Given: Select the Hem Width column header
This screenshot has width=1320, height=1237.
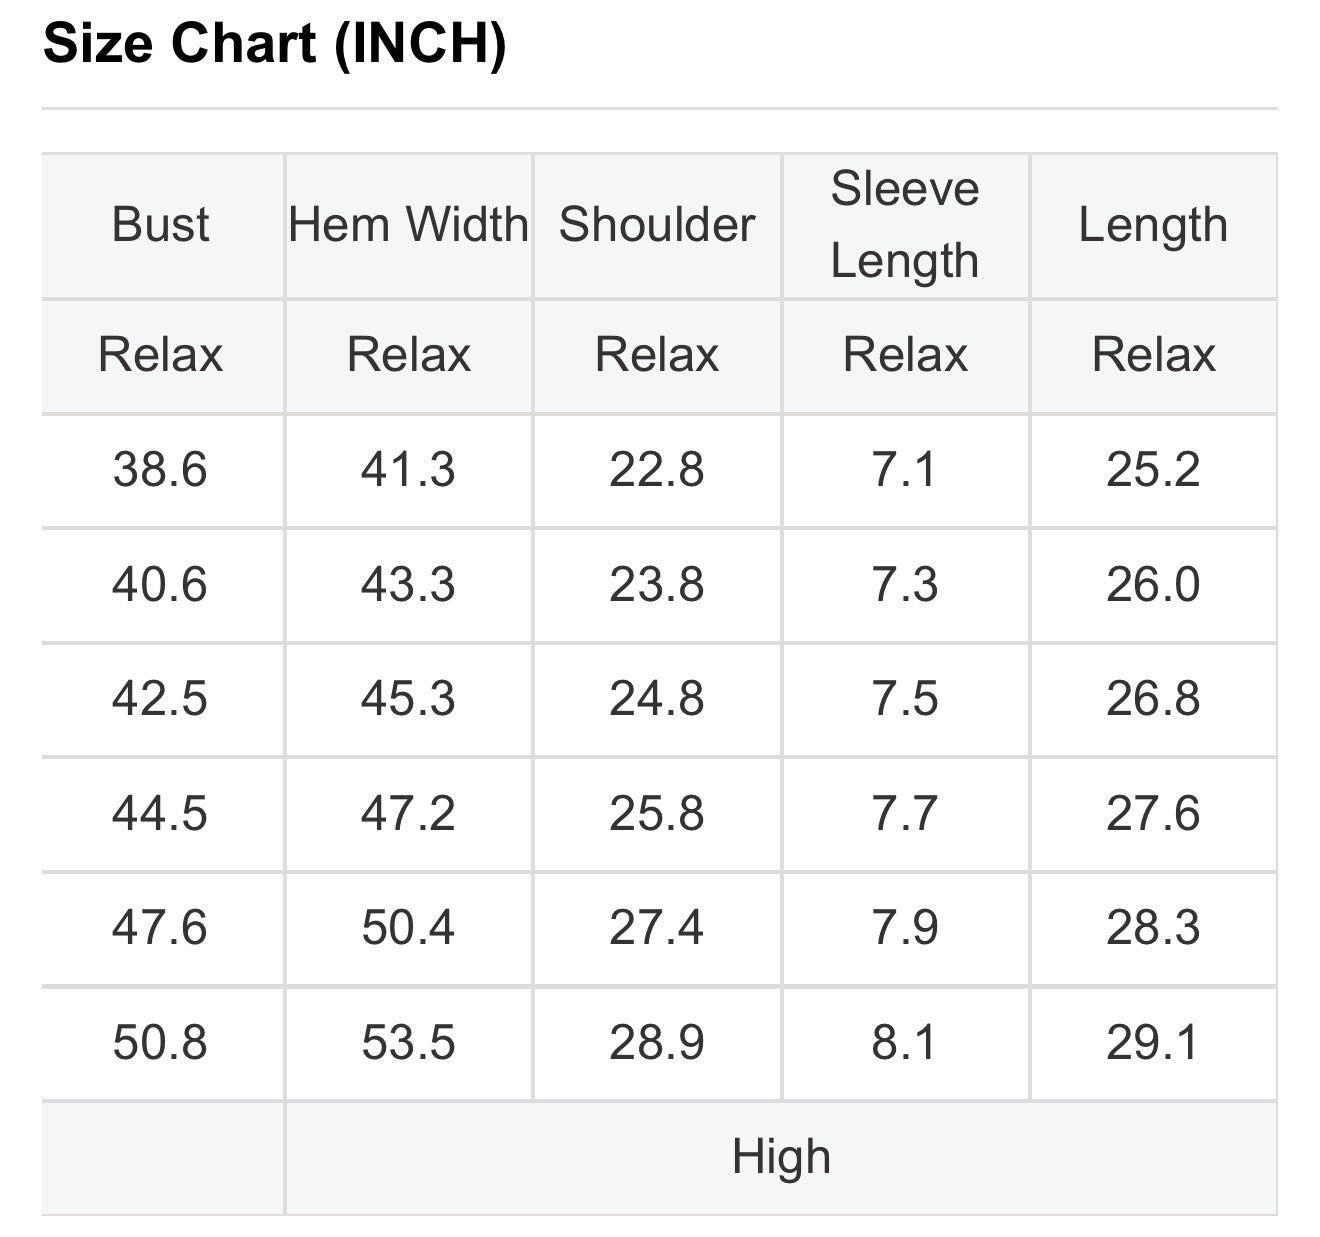Looking at the screenshot, I should coord(408,224).
